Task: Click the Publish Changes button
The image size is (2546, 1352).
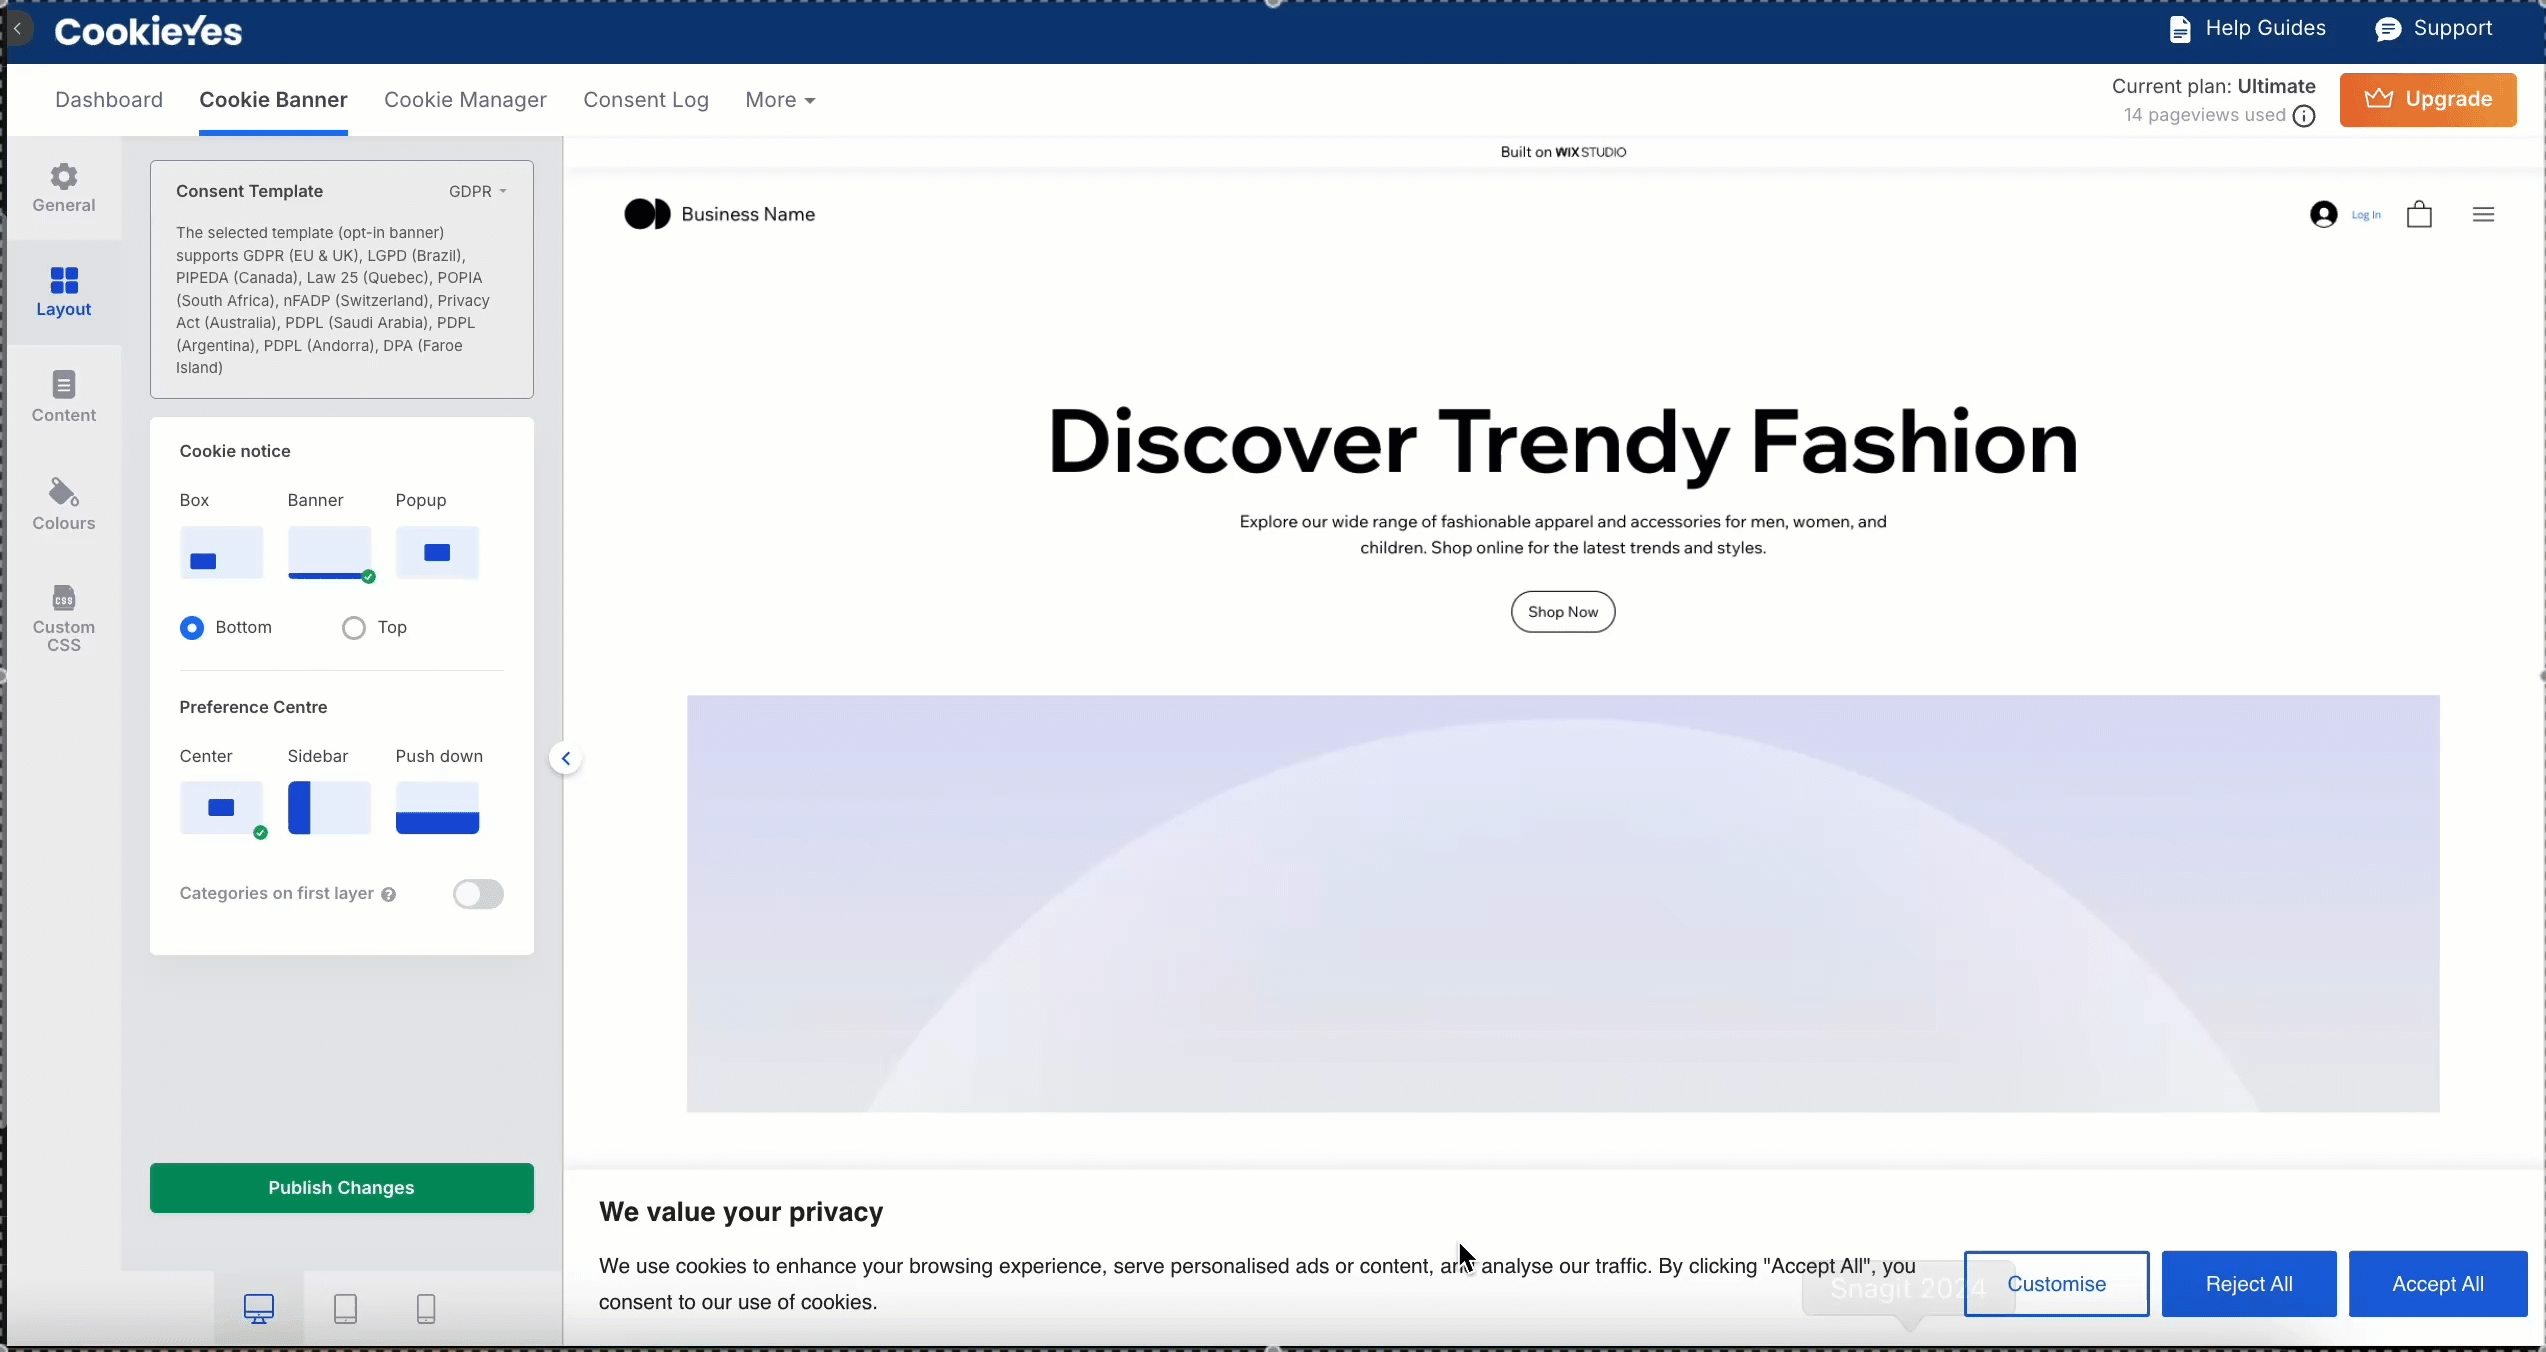Action: pyautogui.click(x=341, y=1188)
